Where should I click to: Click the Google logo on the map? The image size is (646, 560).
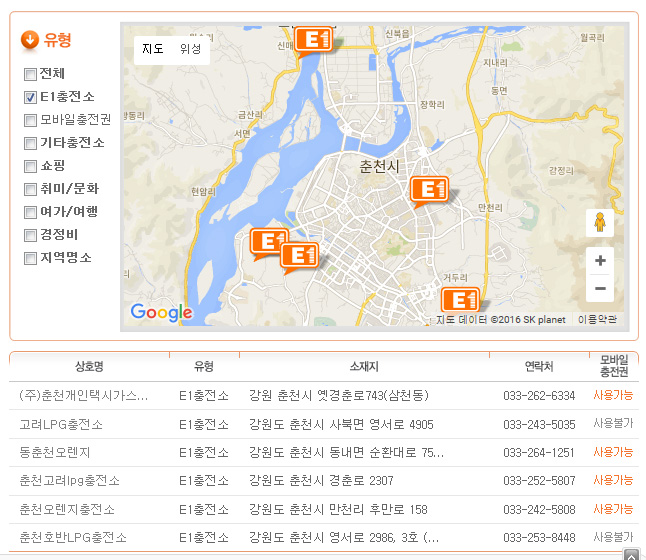[x=161, y=312]
